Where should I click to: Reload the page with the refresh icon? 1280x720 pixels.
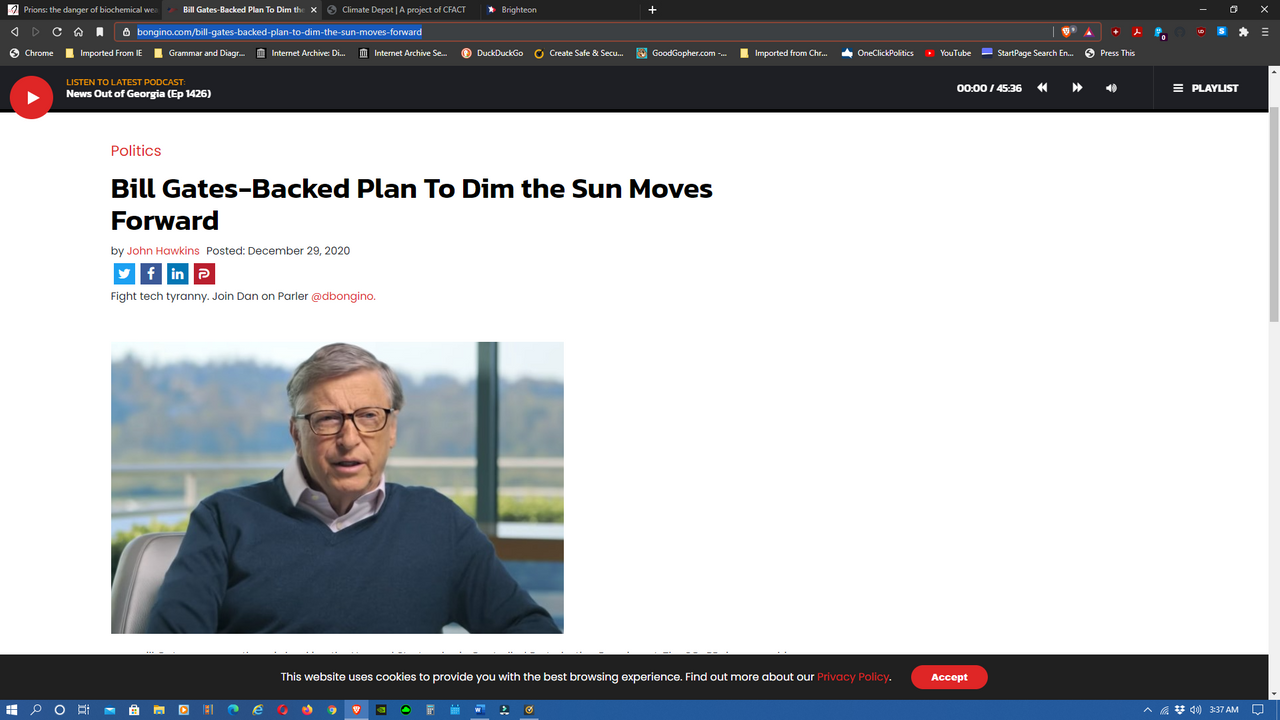tap(57, 32)
